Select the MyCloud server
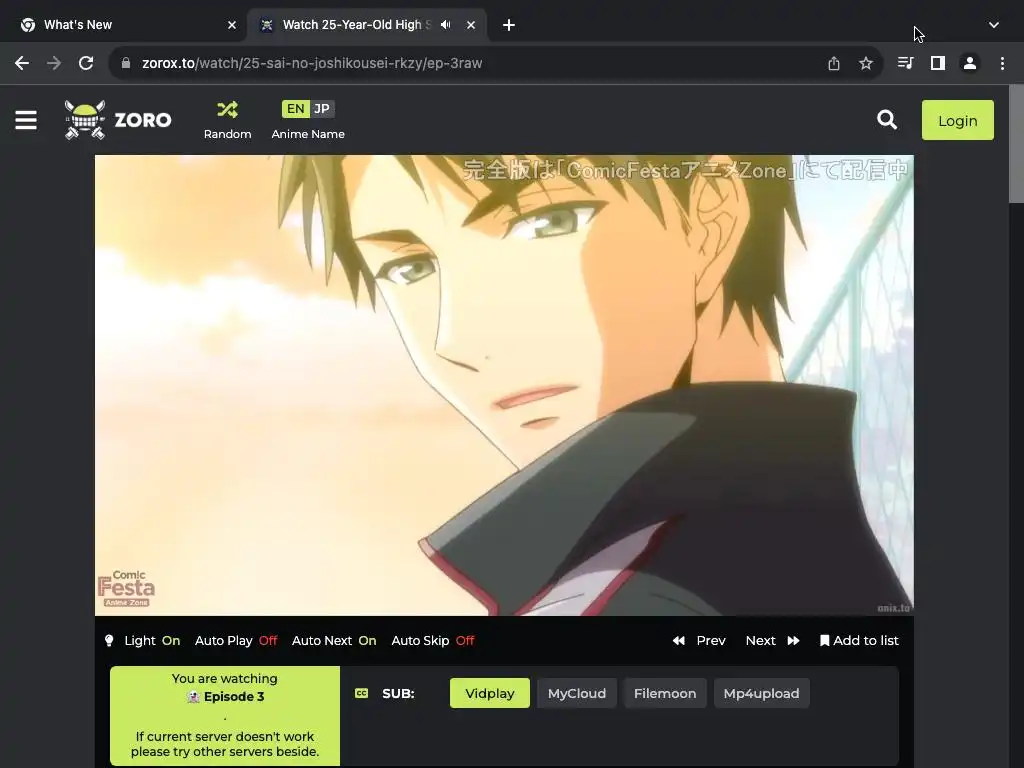The height and width of the screenshot is (768, 1024). [577, 694]
